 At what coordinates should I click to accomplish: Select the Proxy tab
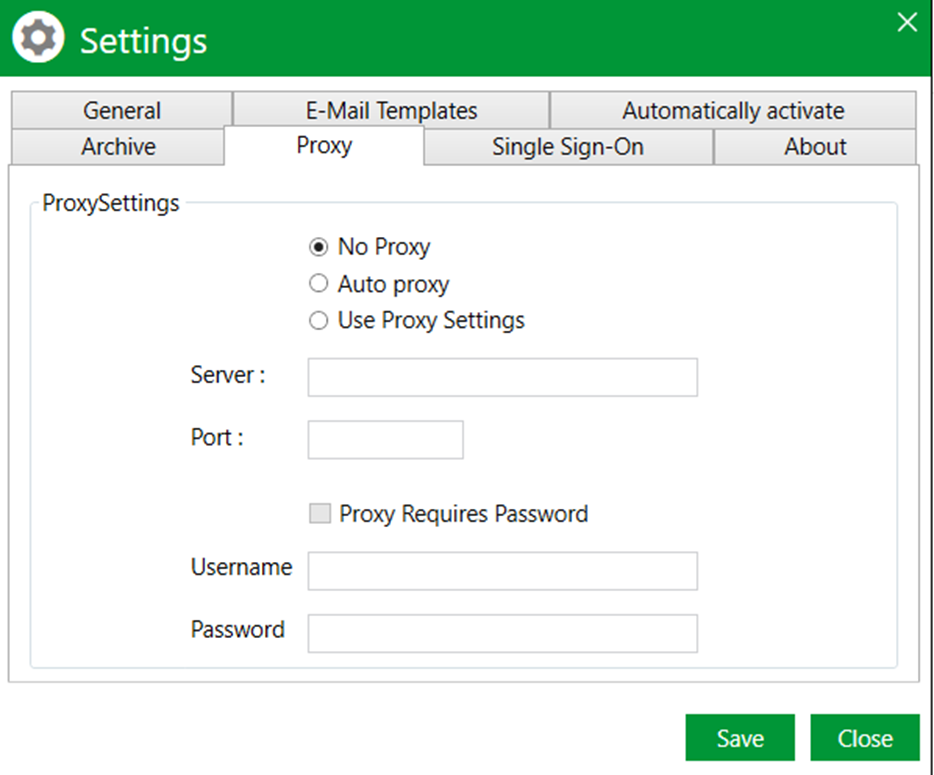(x=324, y=145)
